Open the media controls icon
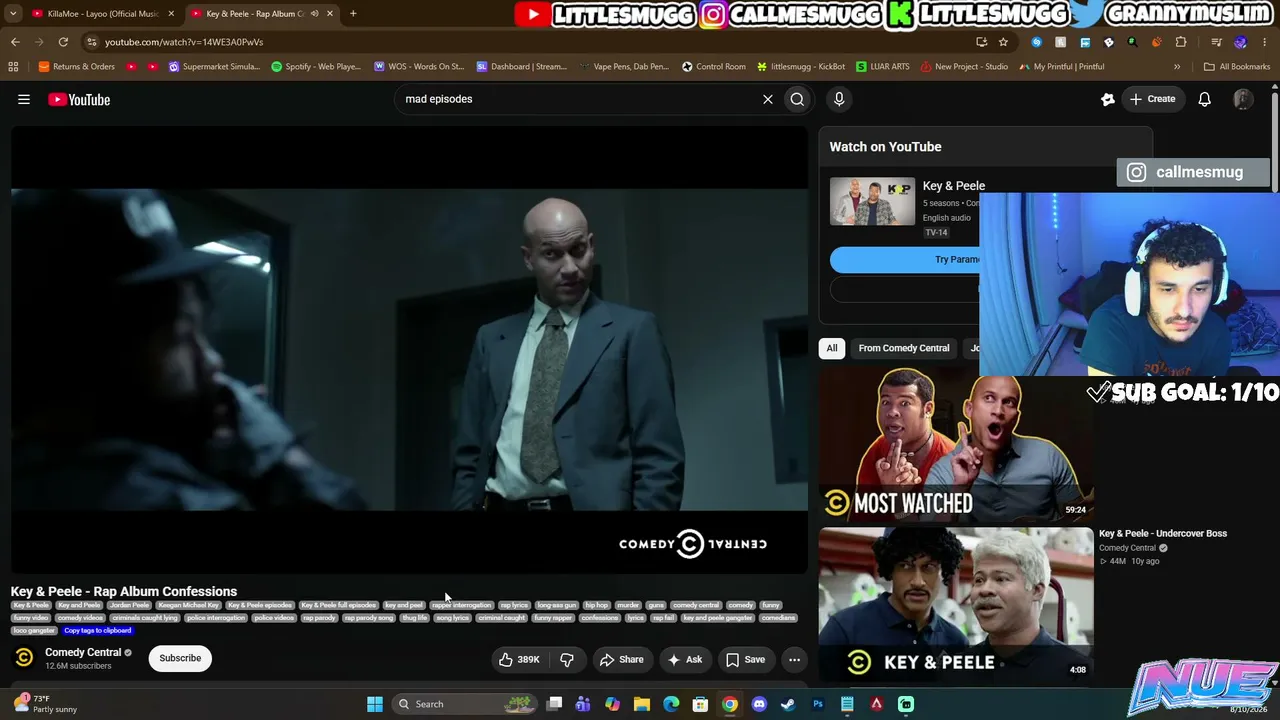This screenshot has height=720, width=1280. coord(1216,42)
